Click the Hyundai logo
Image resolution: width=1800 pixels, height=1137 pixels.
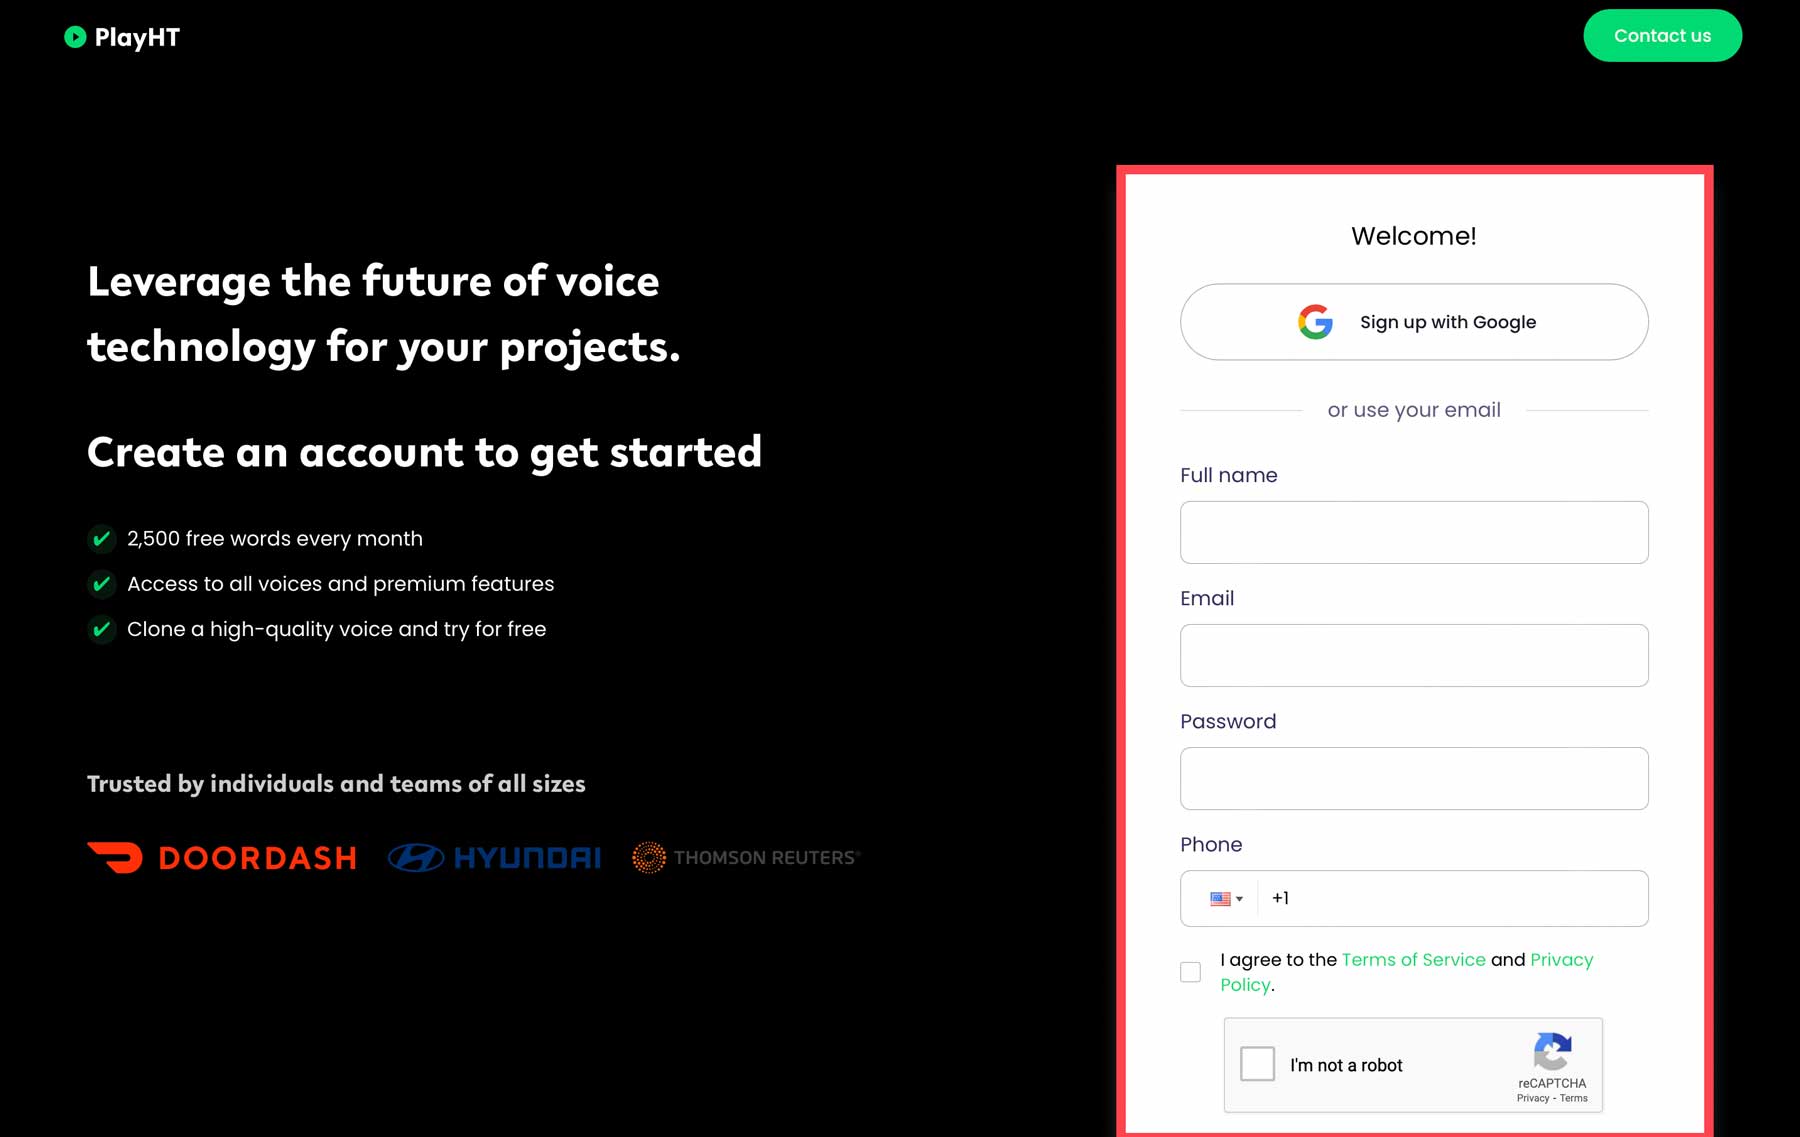(495, 857)
